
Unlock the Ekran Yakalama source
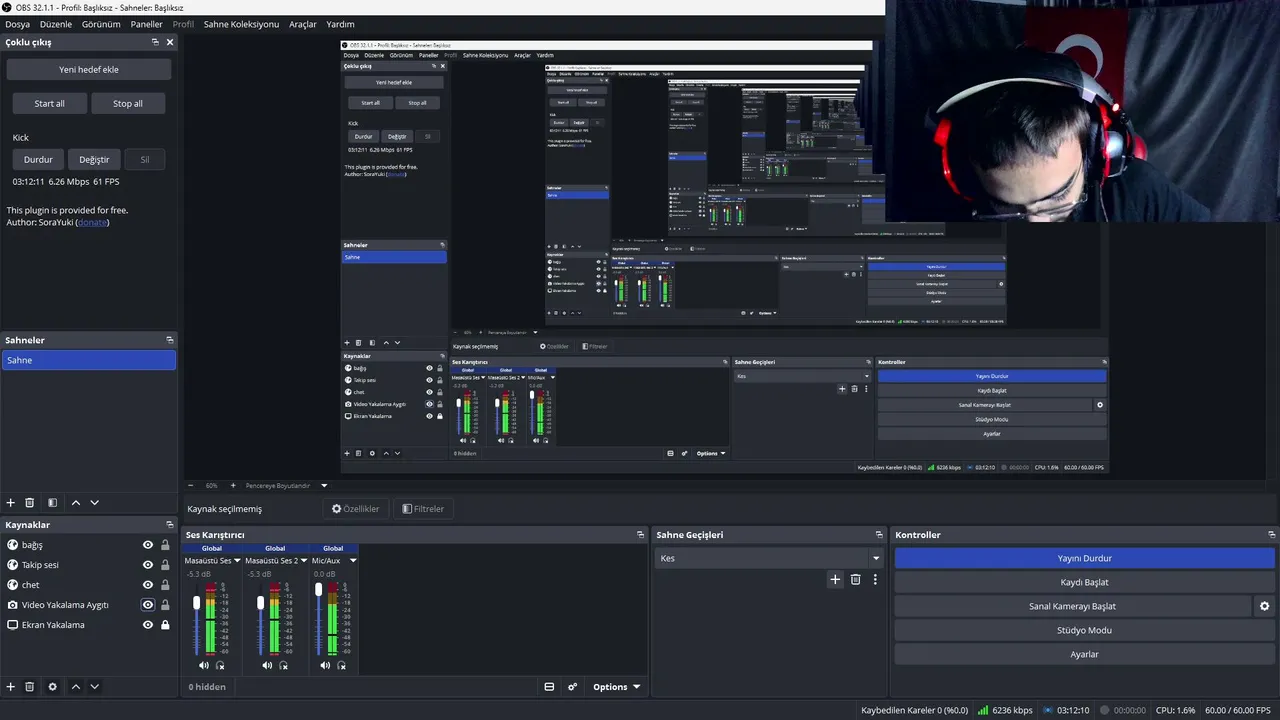point(165,625)
